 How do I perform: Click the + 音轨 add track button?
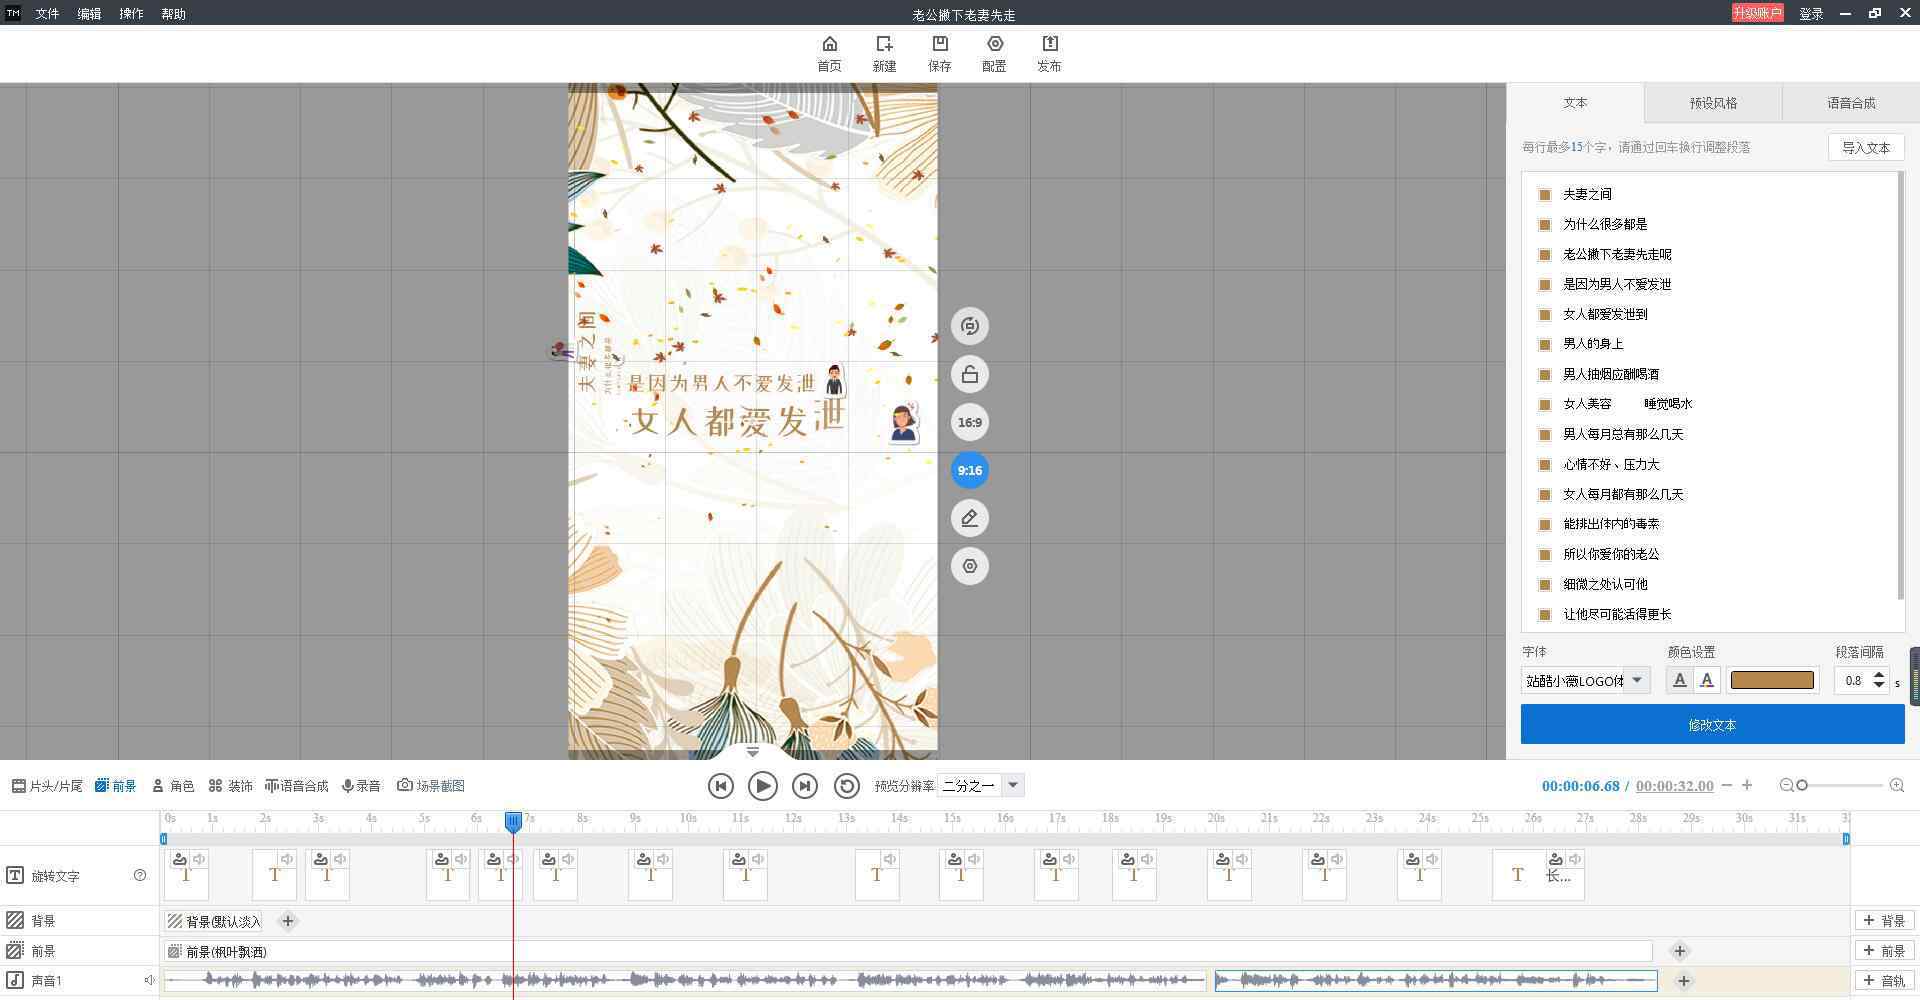click(x=1885, y=981)
